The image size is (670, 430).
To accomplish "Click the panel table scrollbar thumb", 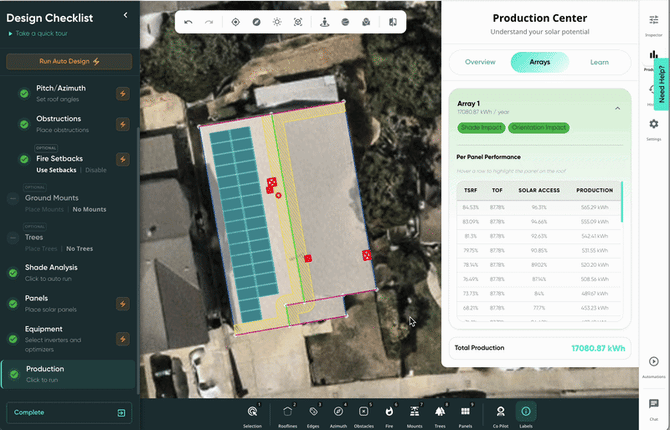I will click(622, 202).
